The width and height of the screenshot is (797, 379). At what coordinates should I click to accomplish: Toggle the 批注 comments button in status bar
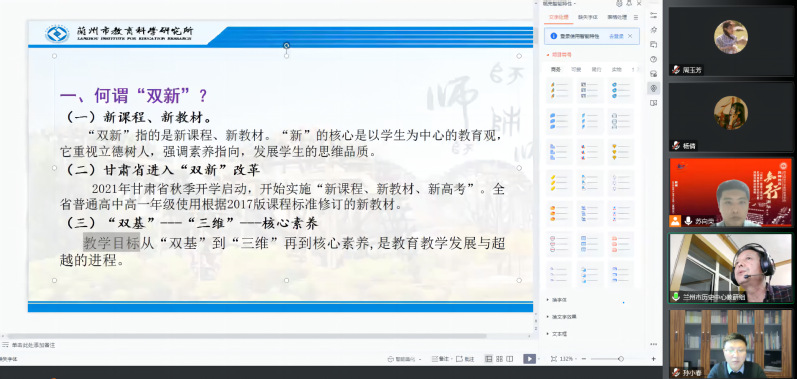point(466,359)
